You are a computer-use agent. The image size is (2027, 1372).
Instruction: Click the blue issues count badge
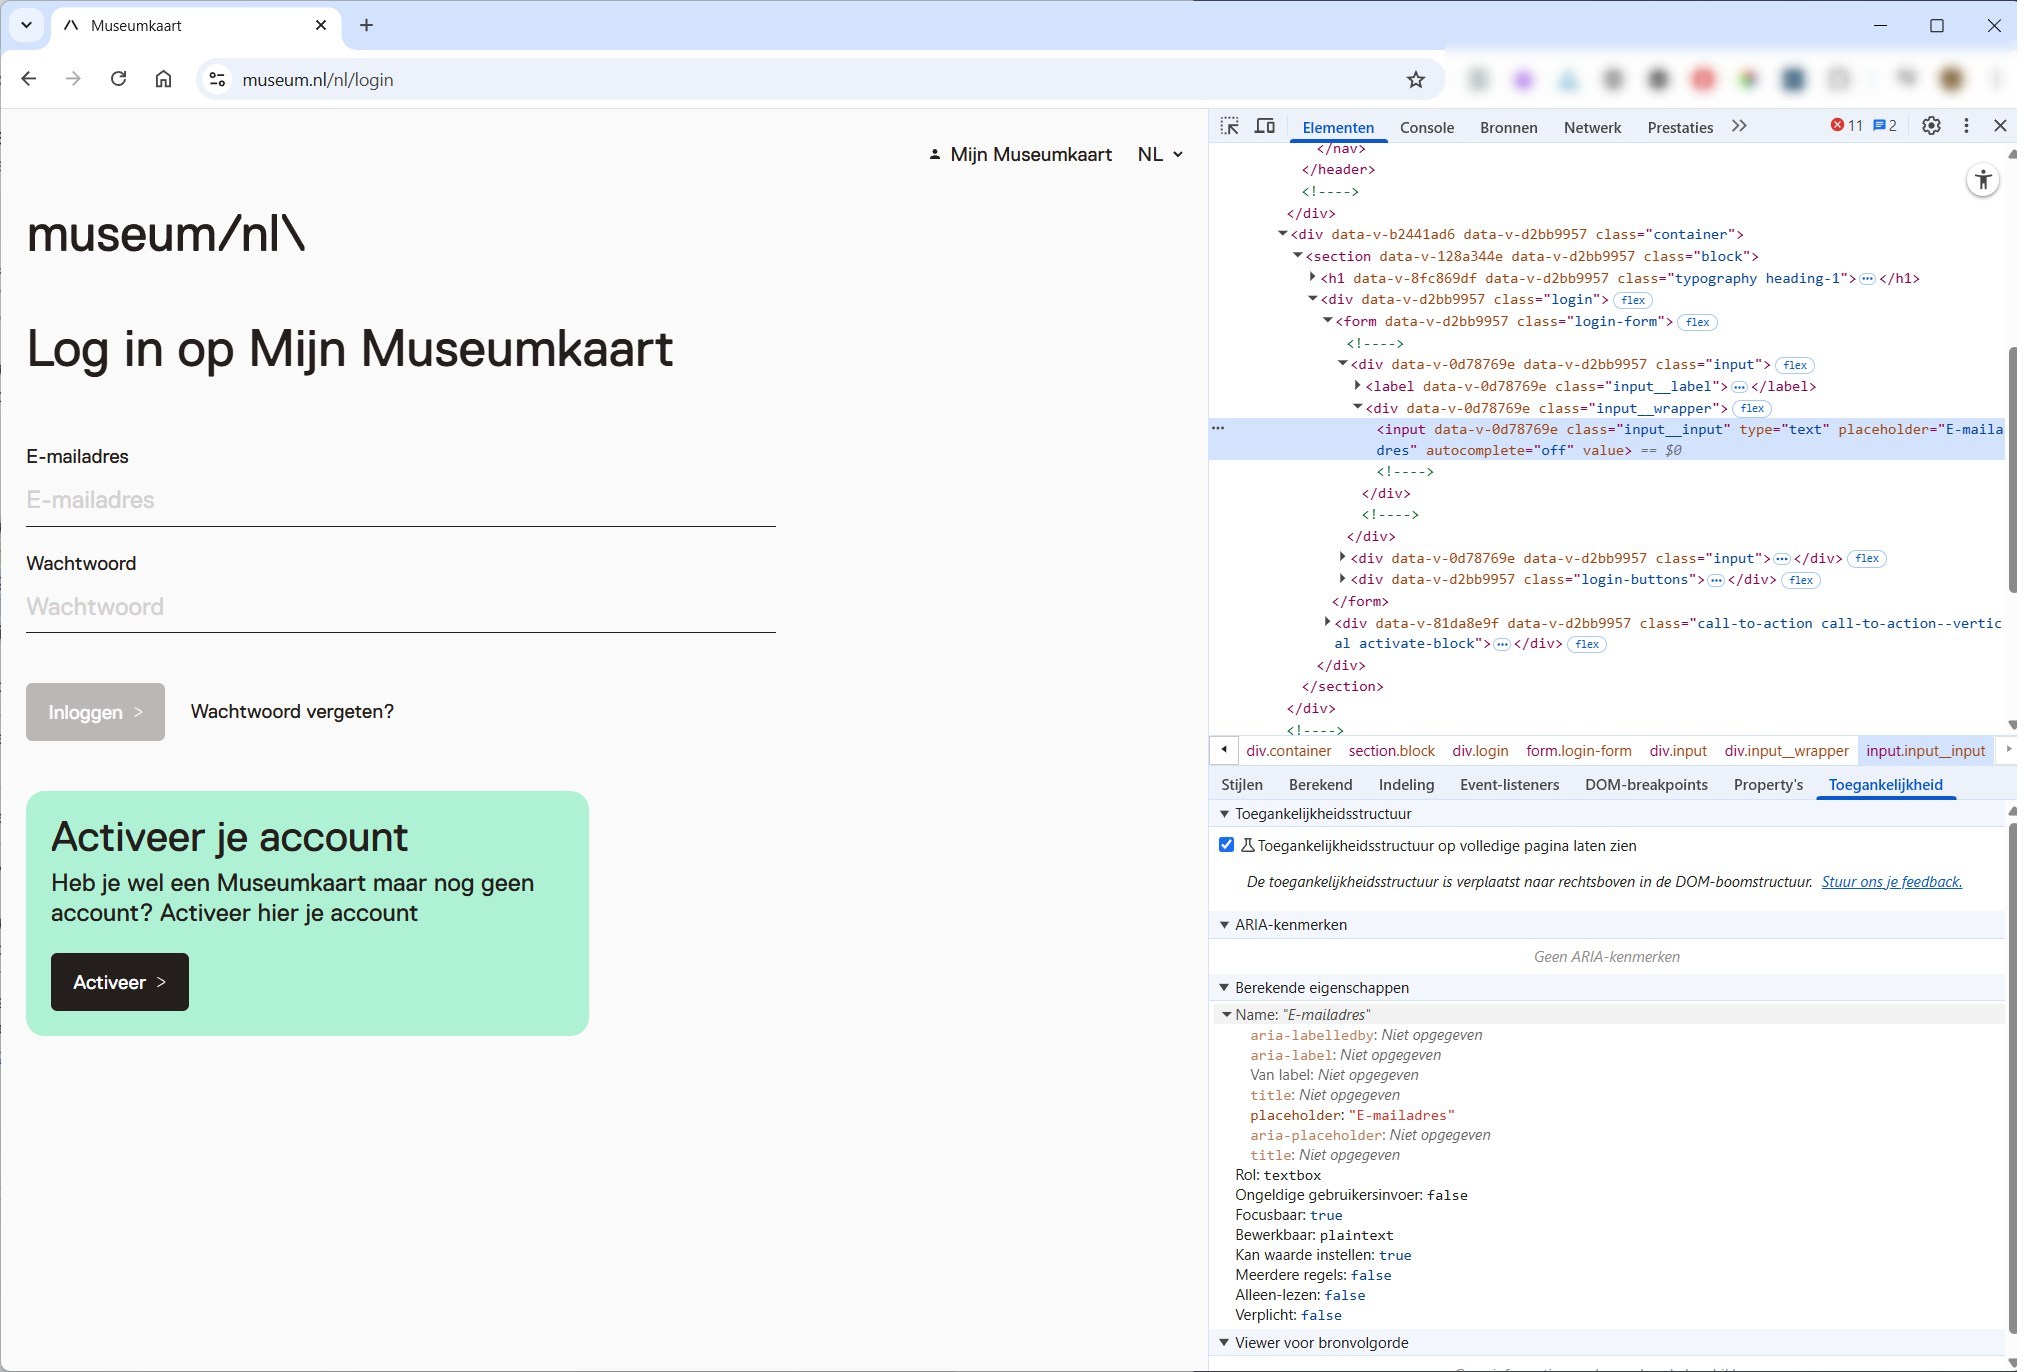pos(1885,126)
